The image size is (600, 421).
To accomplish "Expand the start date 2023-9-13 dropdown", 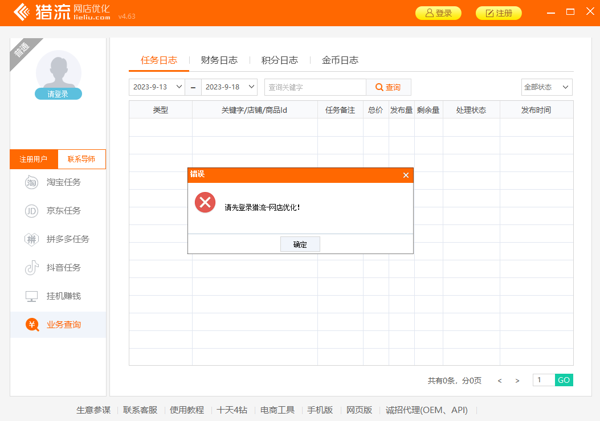I will pos(179,87).
